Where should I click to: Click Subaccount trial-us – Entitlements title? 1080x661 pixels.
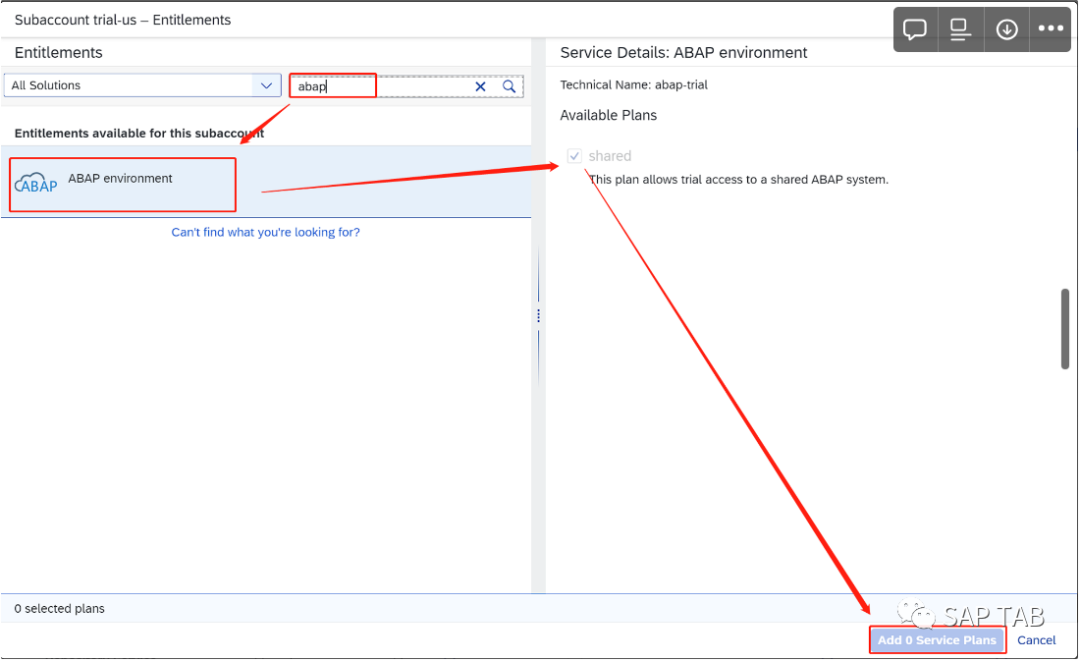click(123, 20)
